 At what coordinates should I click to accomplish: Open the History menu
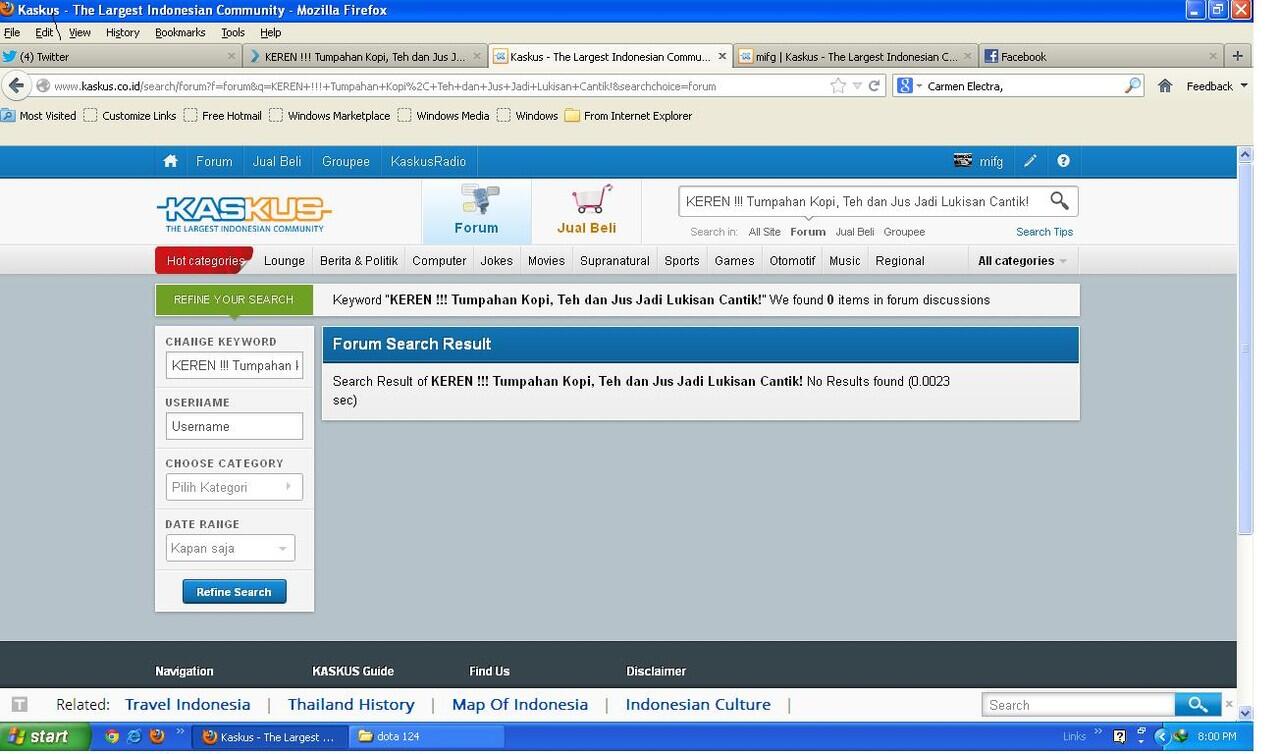[x=123, y=33]
